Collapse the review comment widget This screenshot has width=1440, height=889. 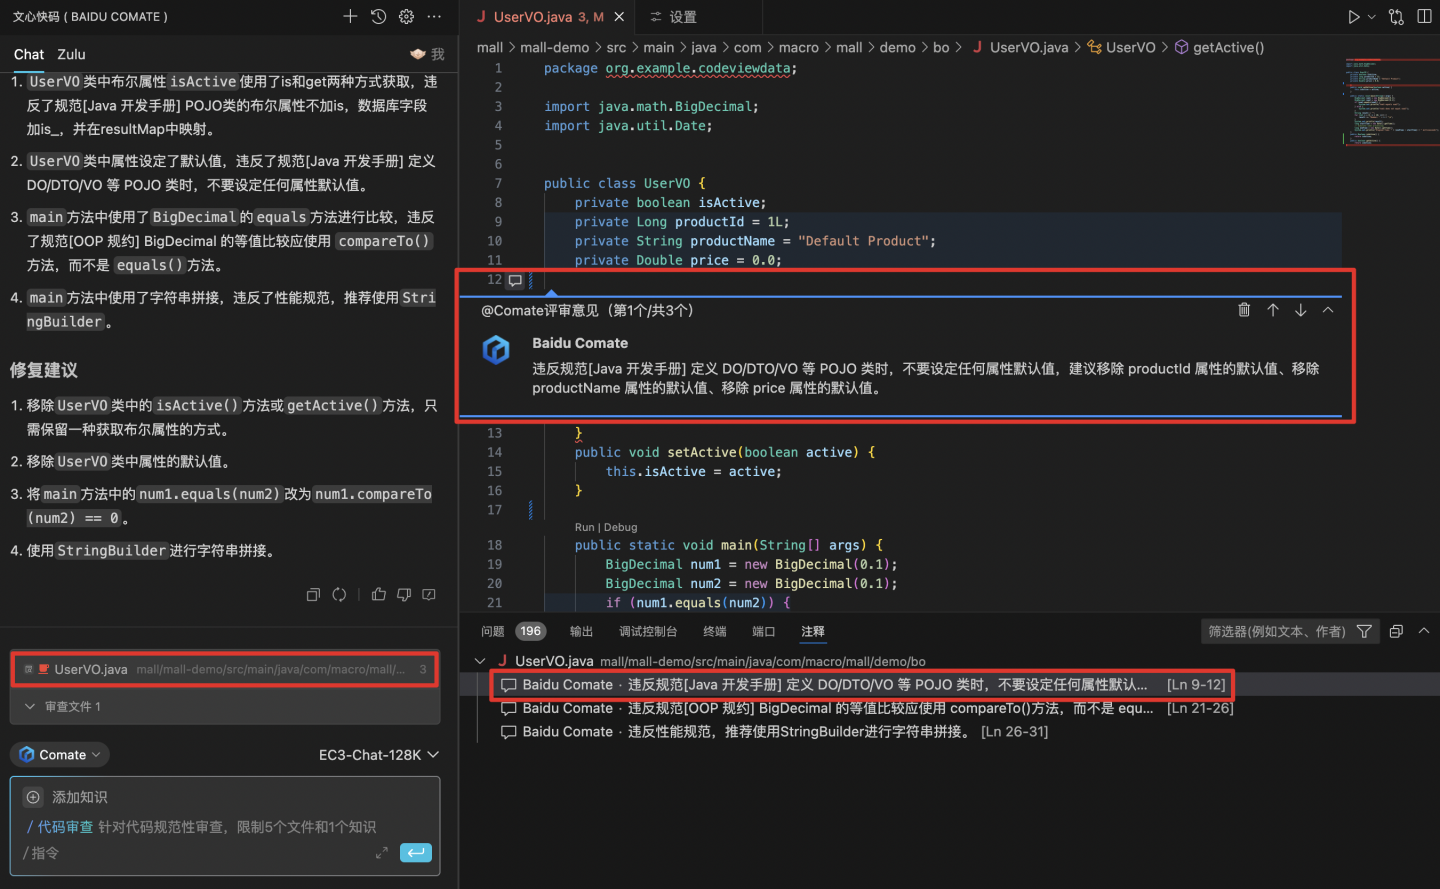click(1328, 310)
